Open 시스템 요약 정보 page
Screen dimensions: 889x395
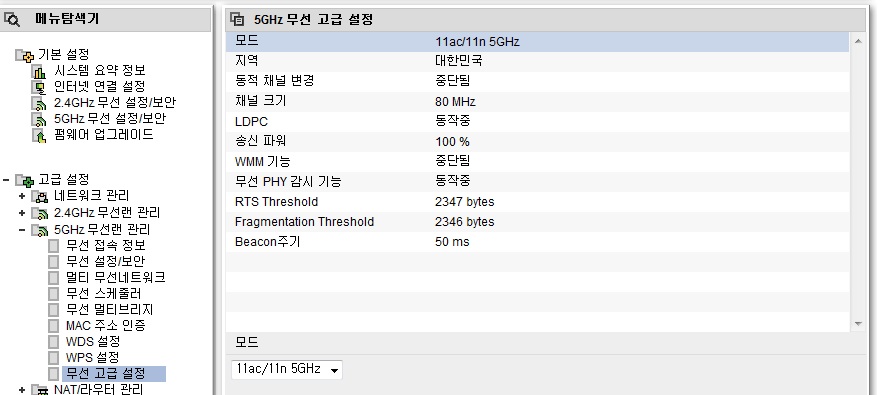coord(100,70)
